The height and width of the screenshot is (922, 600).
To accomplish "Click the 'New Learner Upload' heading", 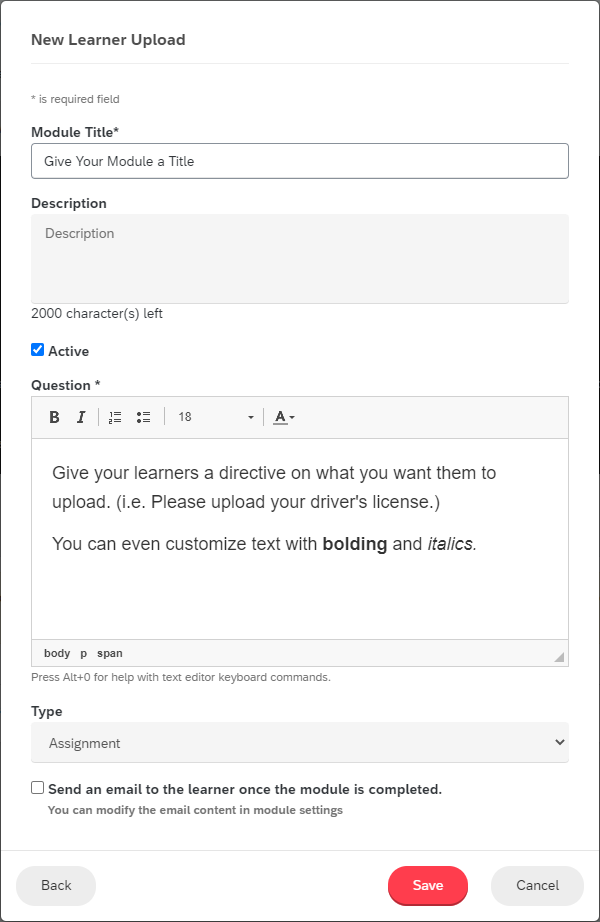I will 108,40.
